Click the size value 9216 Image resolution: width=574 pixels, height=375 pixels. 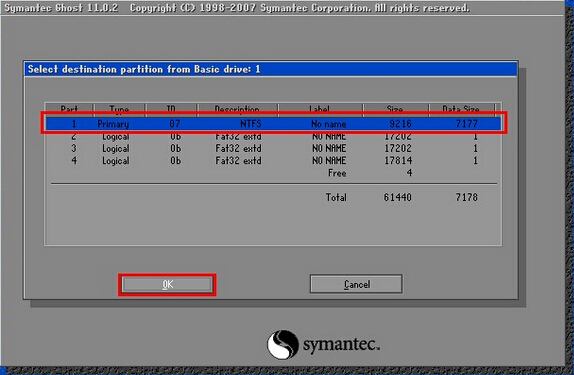[x=400, y=124]
